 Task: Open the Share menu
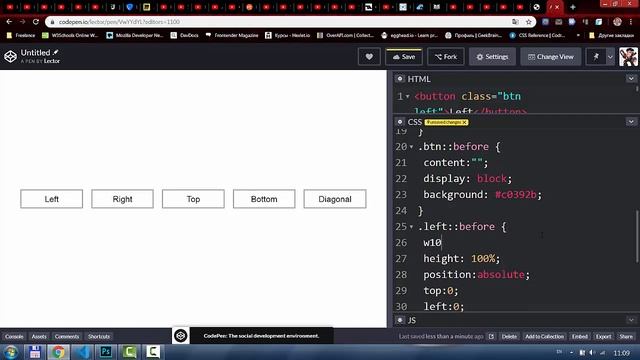tap(626, 336)
